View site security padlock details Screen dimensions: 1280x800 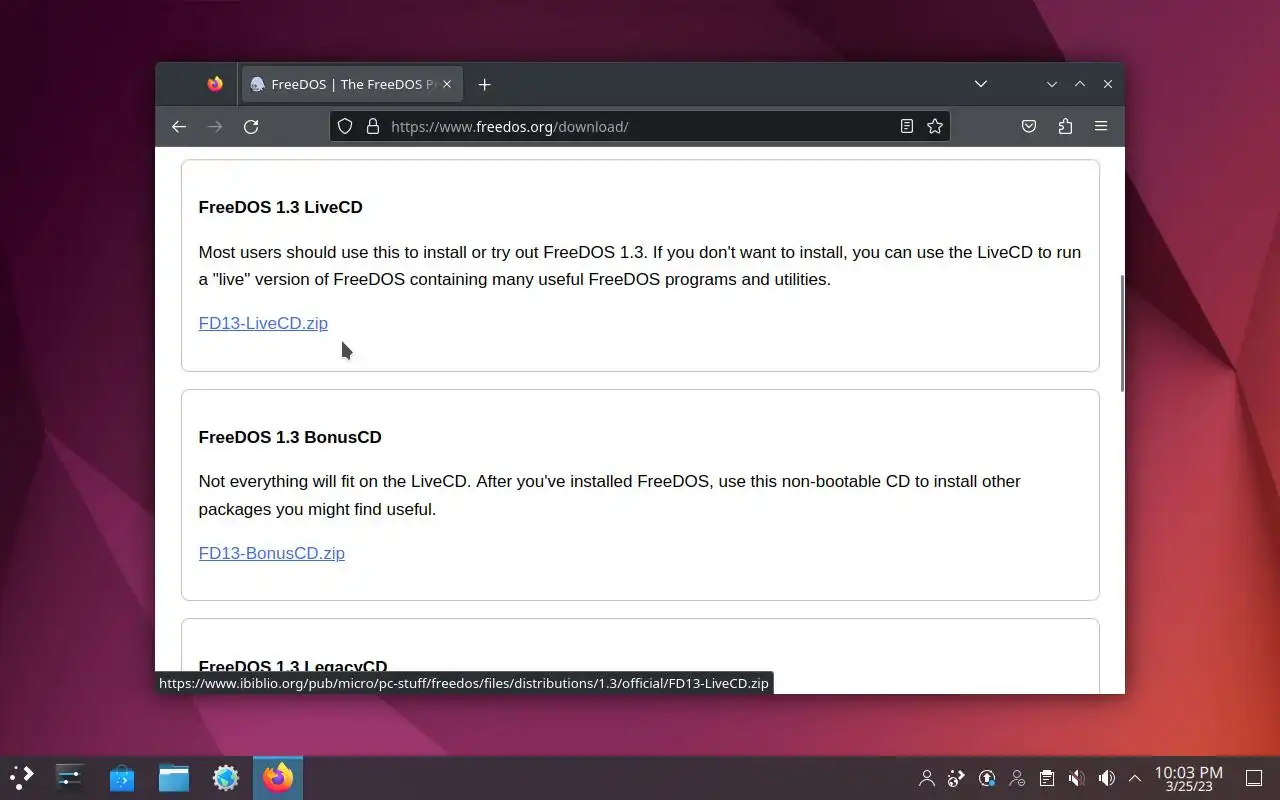(373, 126)
